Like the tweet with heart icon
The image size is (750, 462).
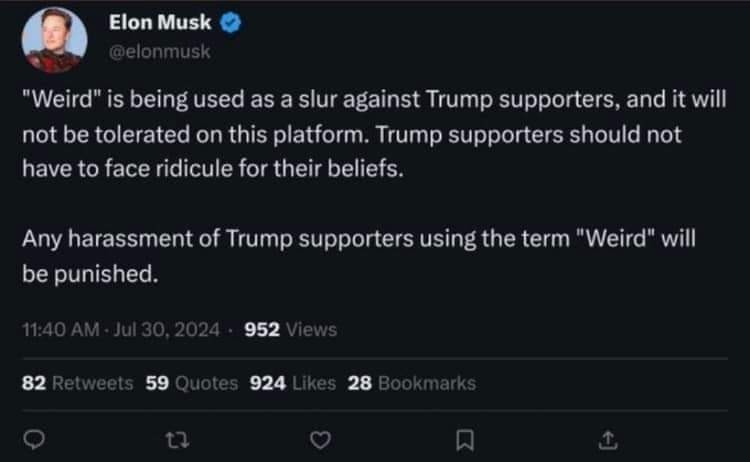pos(320,437)
